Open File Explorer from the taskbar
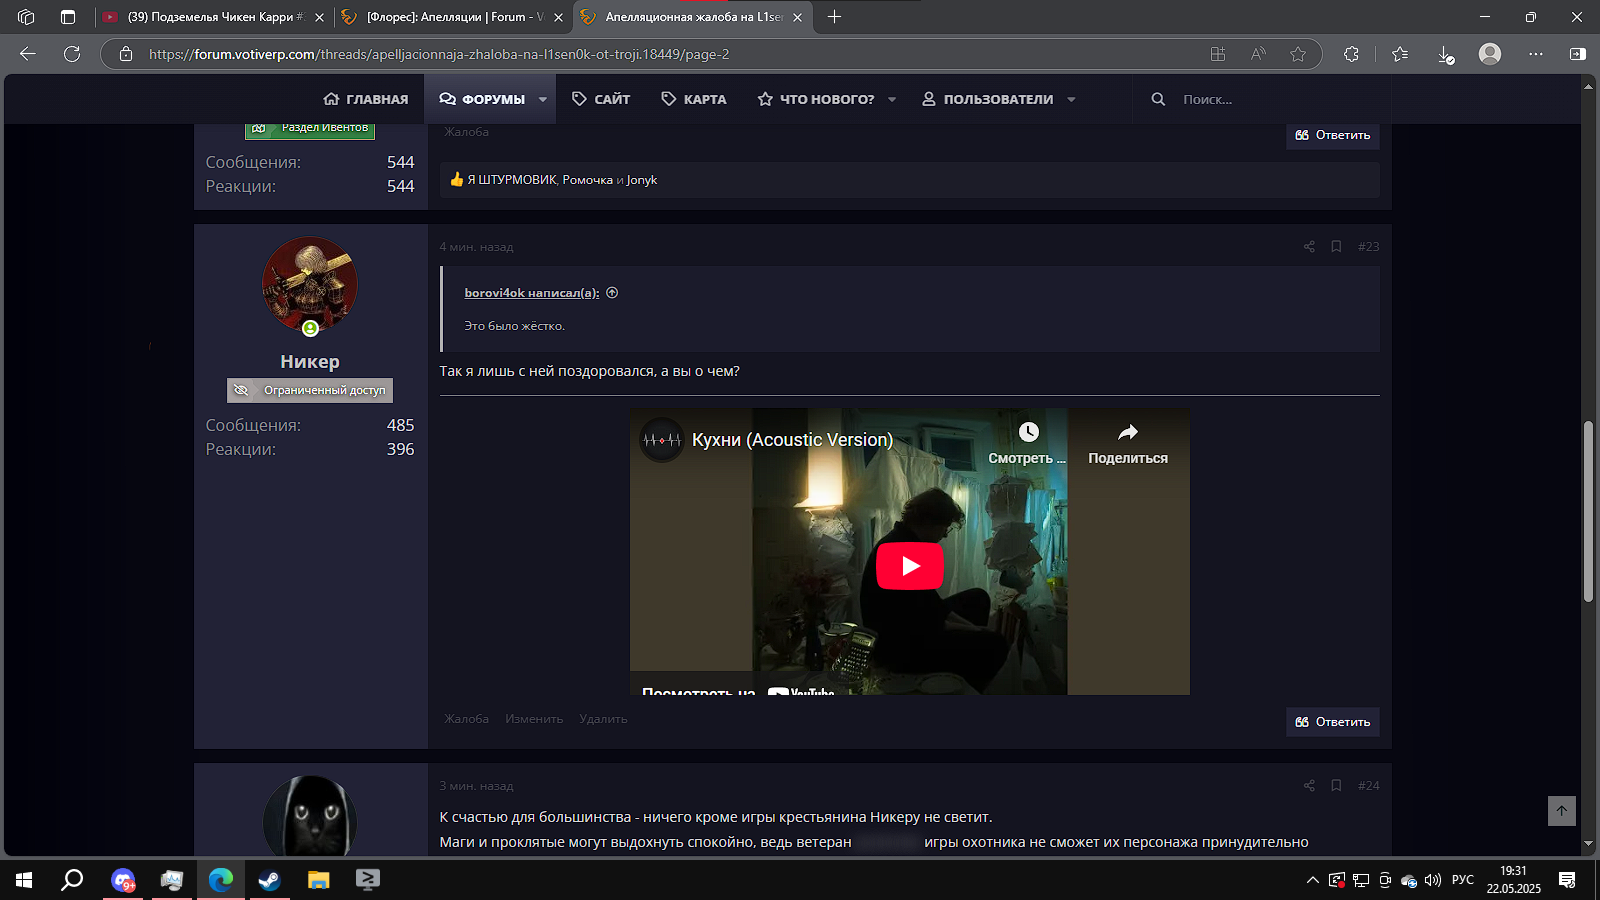The height and width of the screenshot is (900, 1600). click(318, 880)
